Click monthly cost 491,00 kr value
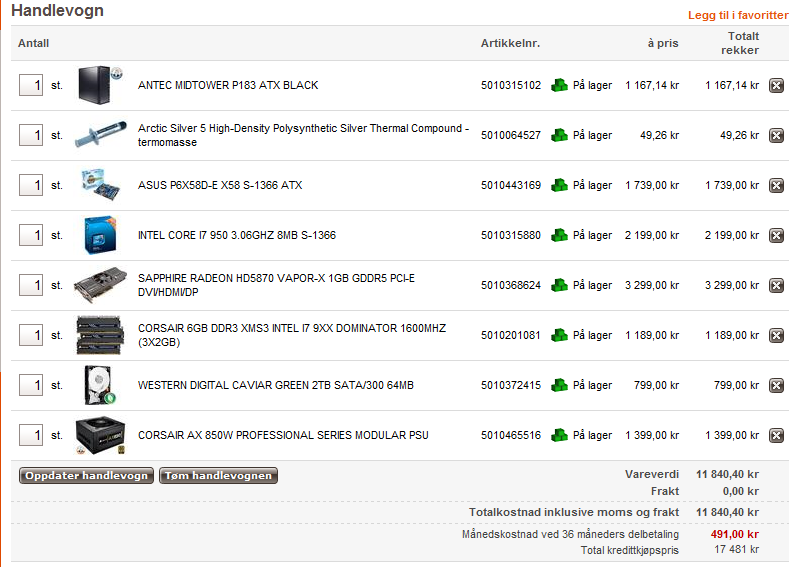 tap(734, 534)
